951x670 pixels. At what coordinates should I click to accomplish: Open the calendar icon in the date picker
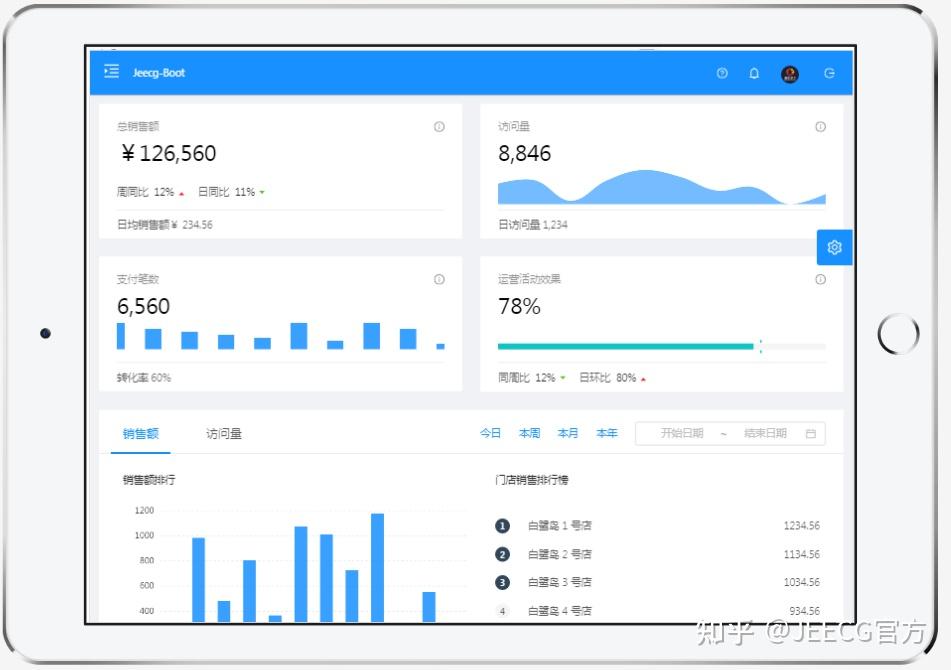tap(809, 433)
